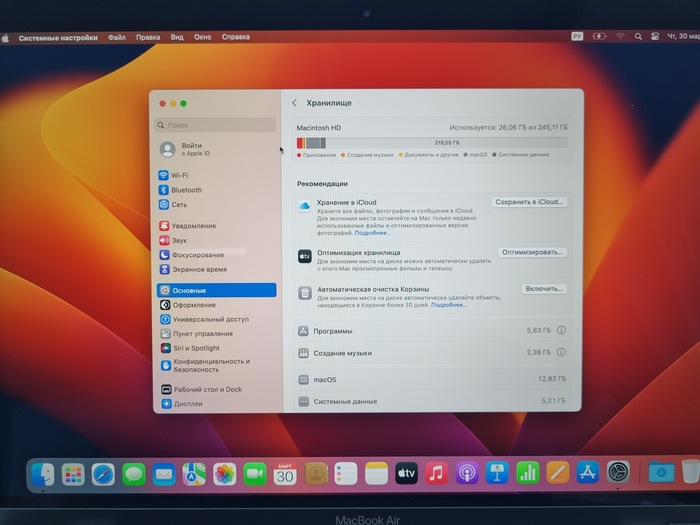
Task: Open Contacts app in Dock
Action: 316,473
